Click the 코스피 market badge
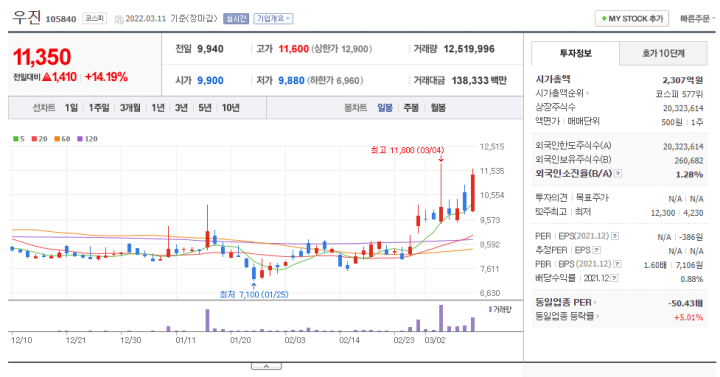 [95, 18]
